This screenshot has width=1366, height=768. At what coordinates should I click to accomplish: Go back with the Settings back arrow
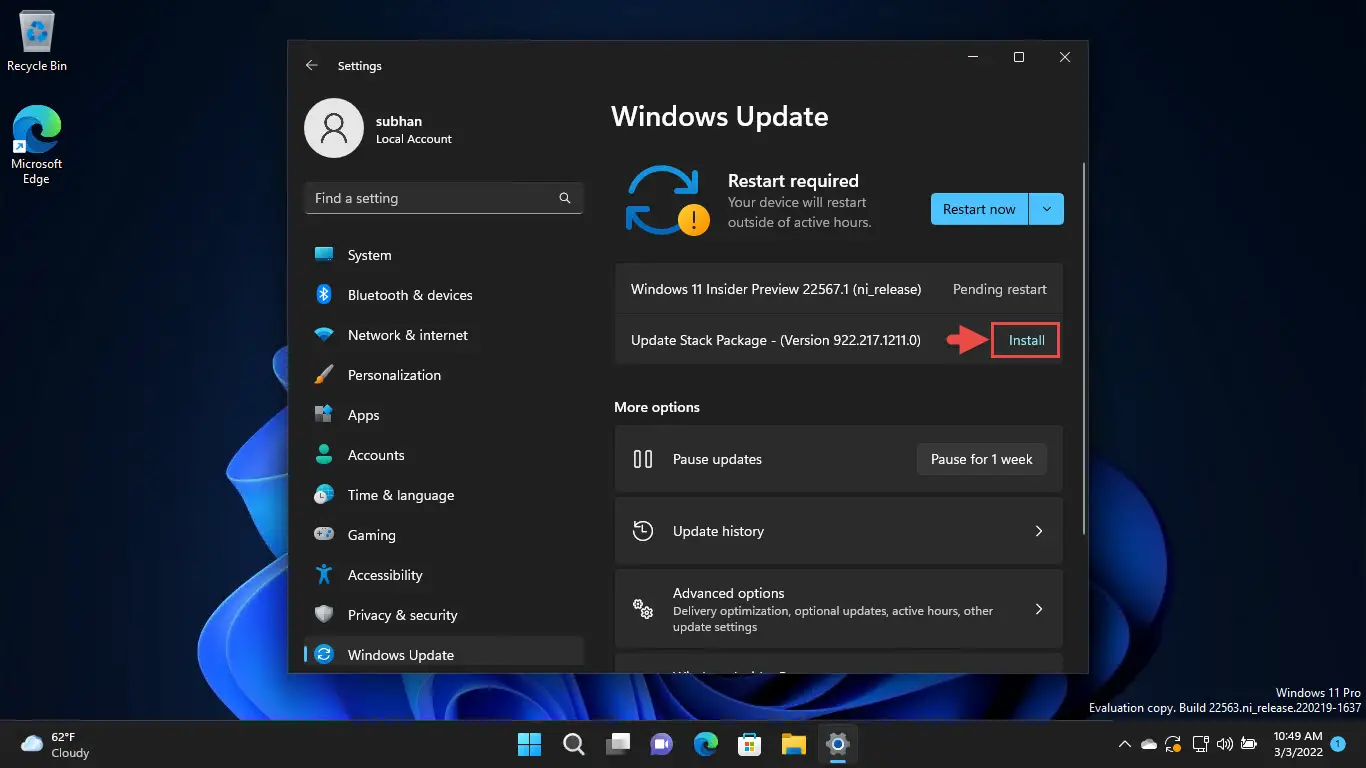tap(312, 65)
